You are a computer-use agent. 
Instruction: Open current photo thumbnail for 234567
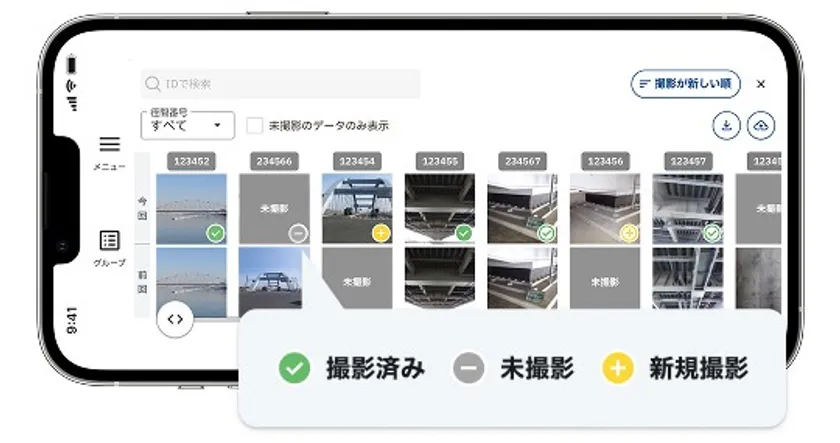[x=522, y=209]
